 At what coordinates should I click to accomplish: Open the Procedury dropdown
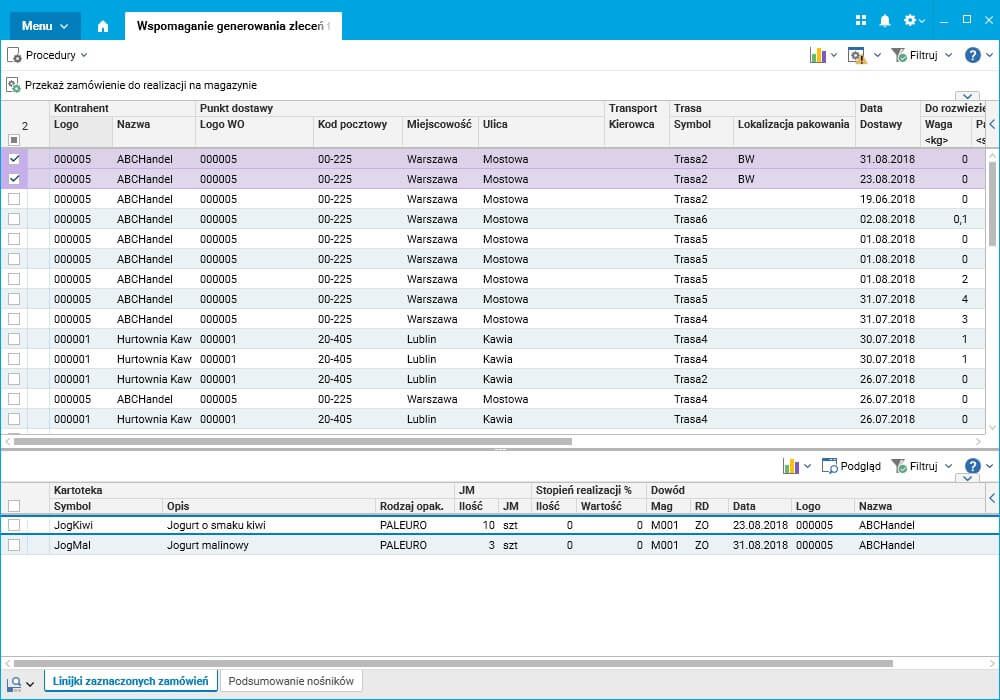tap(48, 55)
